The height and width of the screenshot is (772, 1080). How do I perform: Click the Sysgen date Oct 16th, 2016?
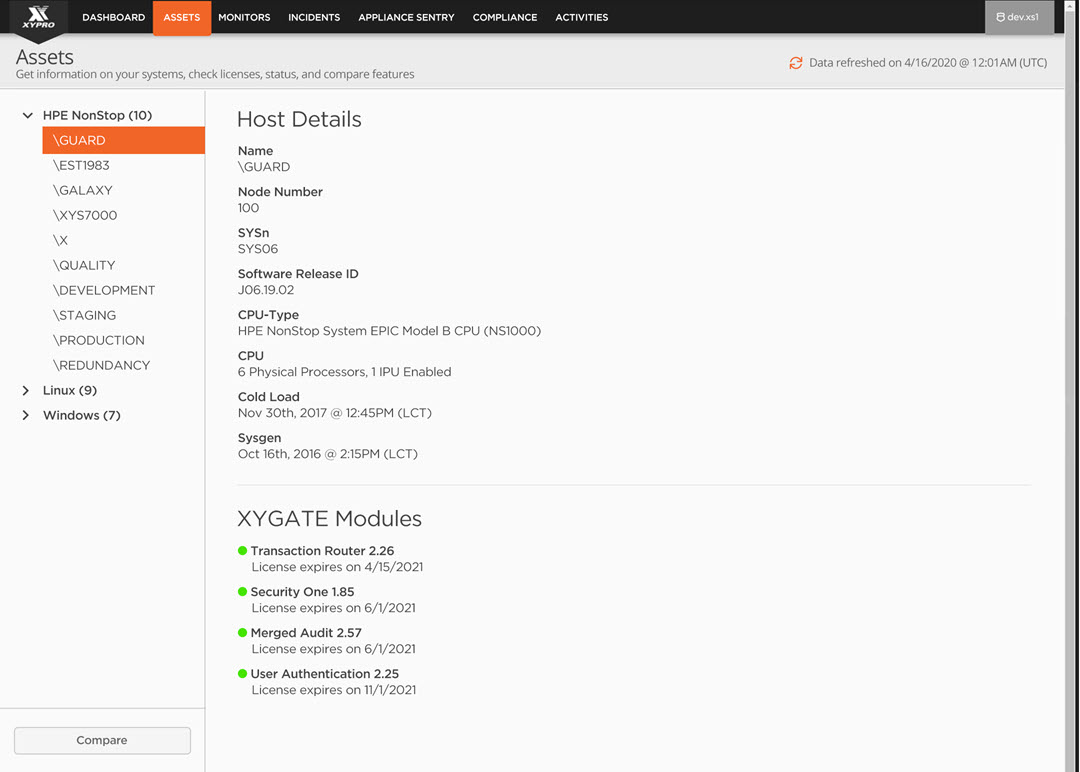pos(328,454)
